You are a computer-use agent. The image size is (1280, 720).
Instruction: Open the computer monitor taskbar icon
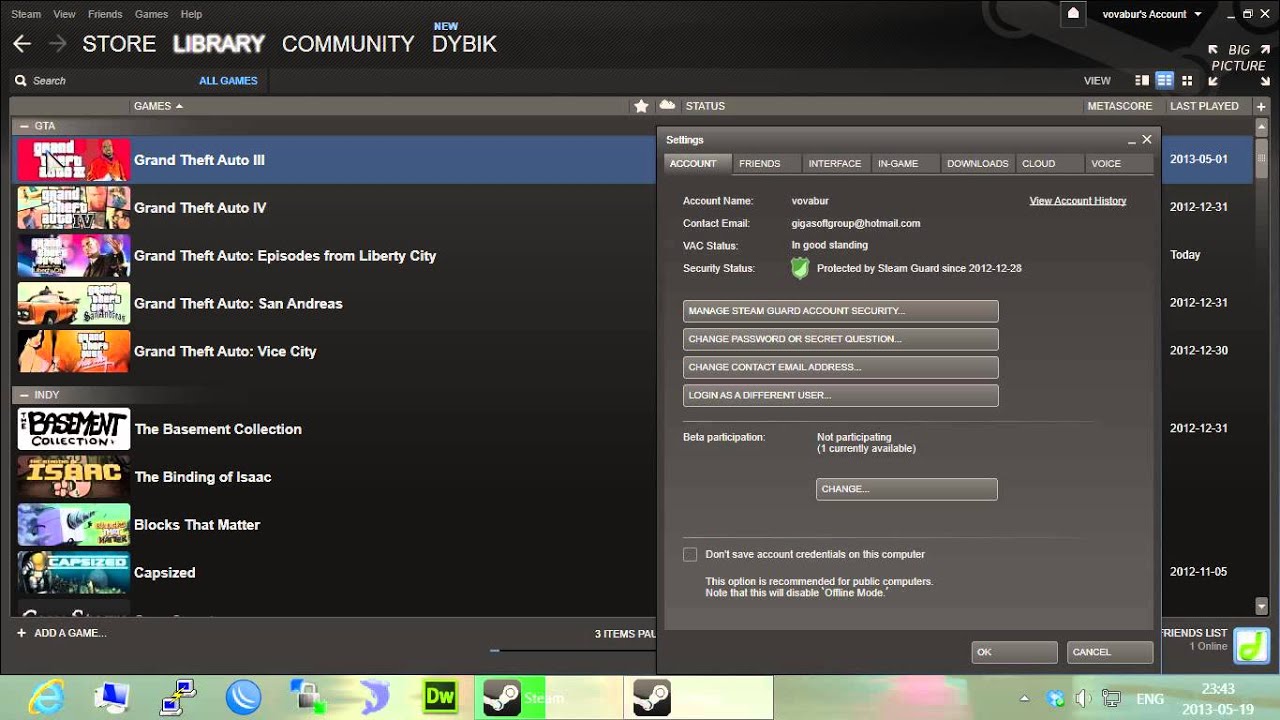point(112,697)
